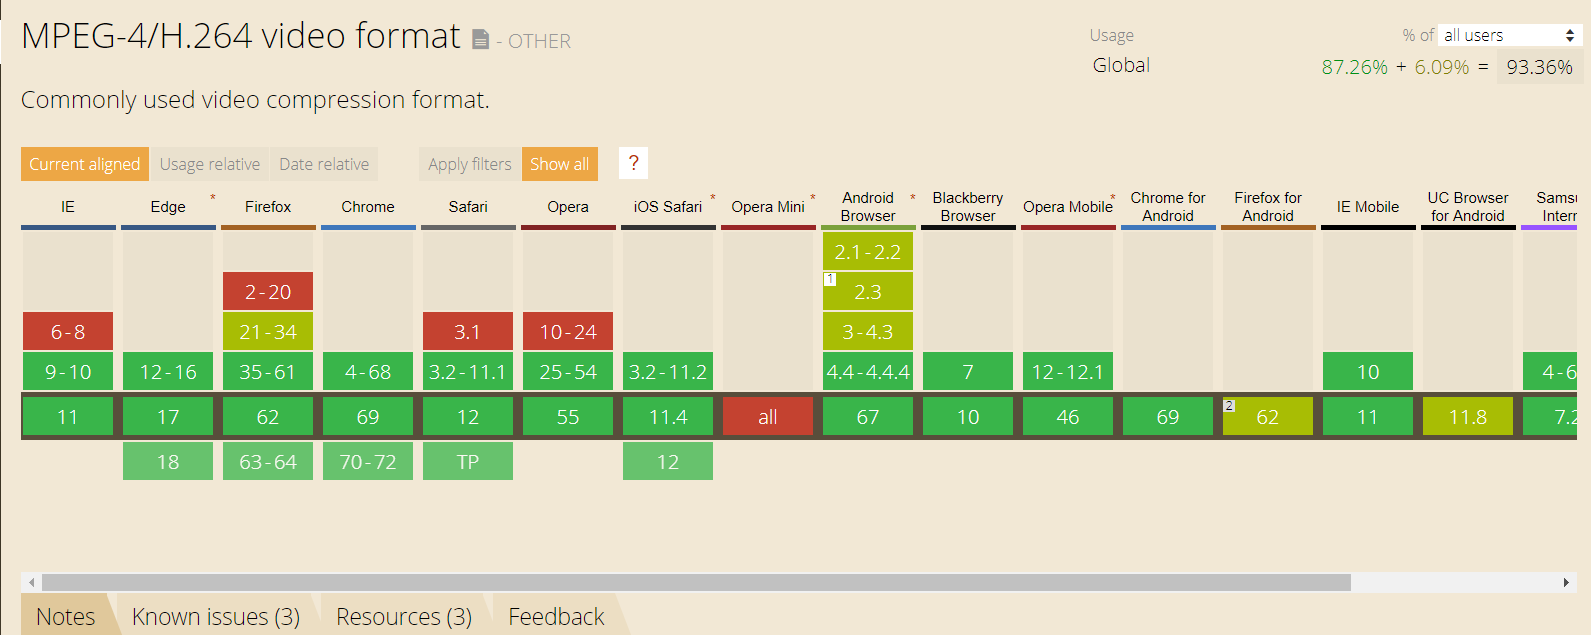The width and height of the screenshot is (1591, 635).
Task: Click Opera Mini all cell
Action: pyautogui.click(x=768, y=416)
